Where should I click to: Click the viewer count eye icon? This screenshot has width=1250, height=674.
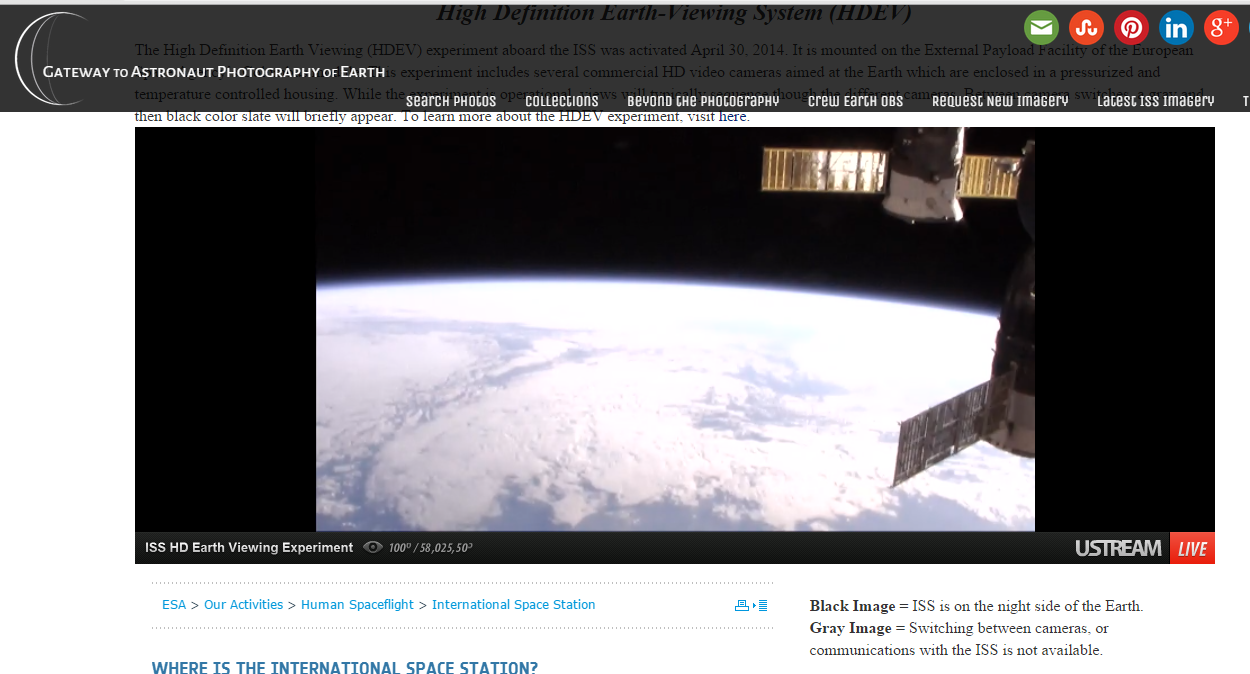pos(373,547)
